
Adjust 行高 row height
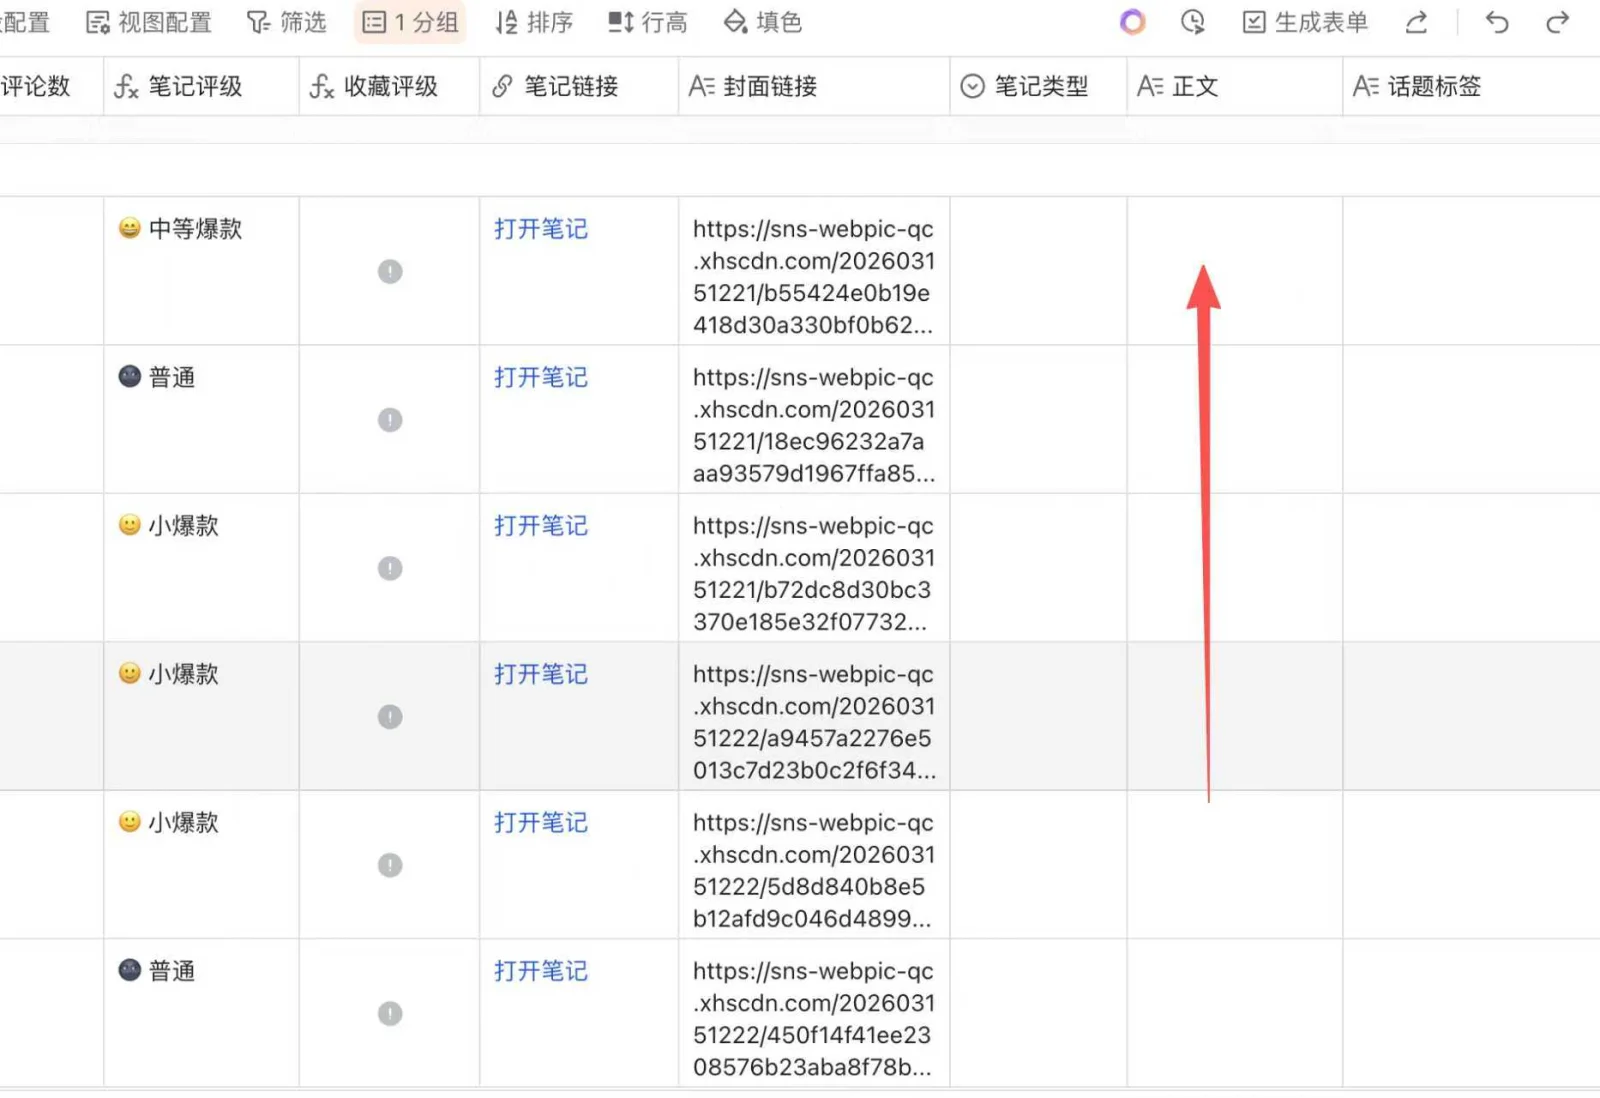coord(648,22)
